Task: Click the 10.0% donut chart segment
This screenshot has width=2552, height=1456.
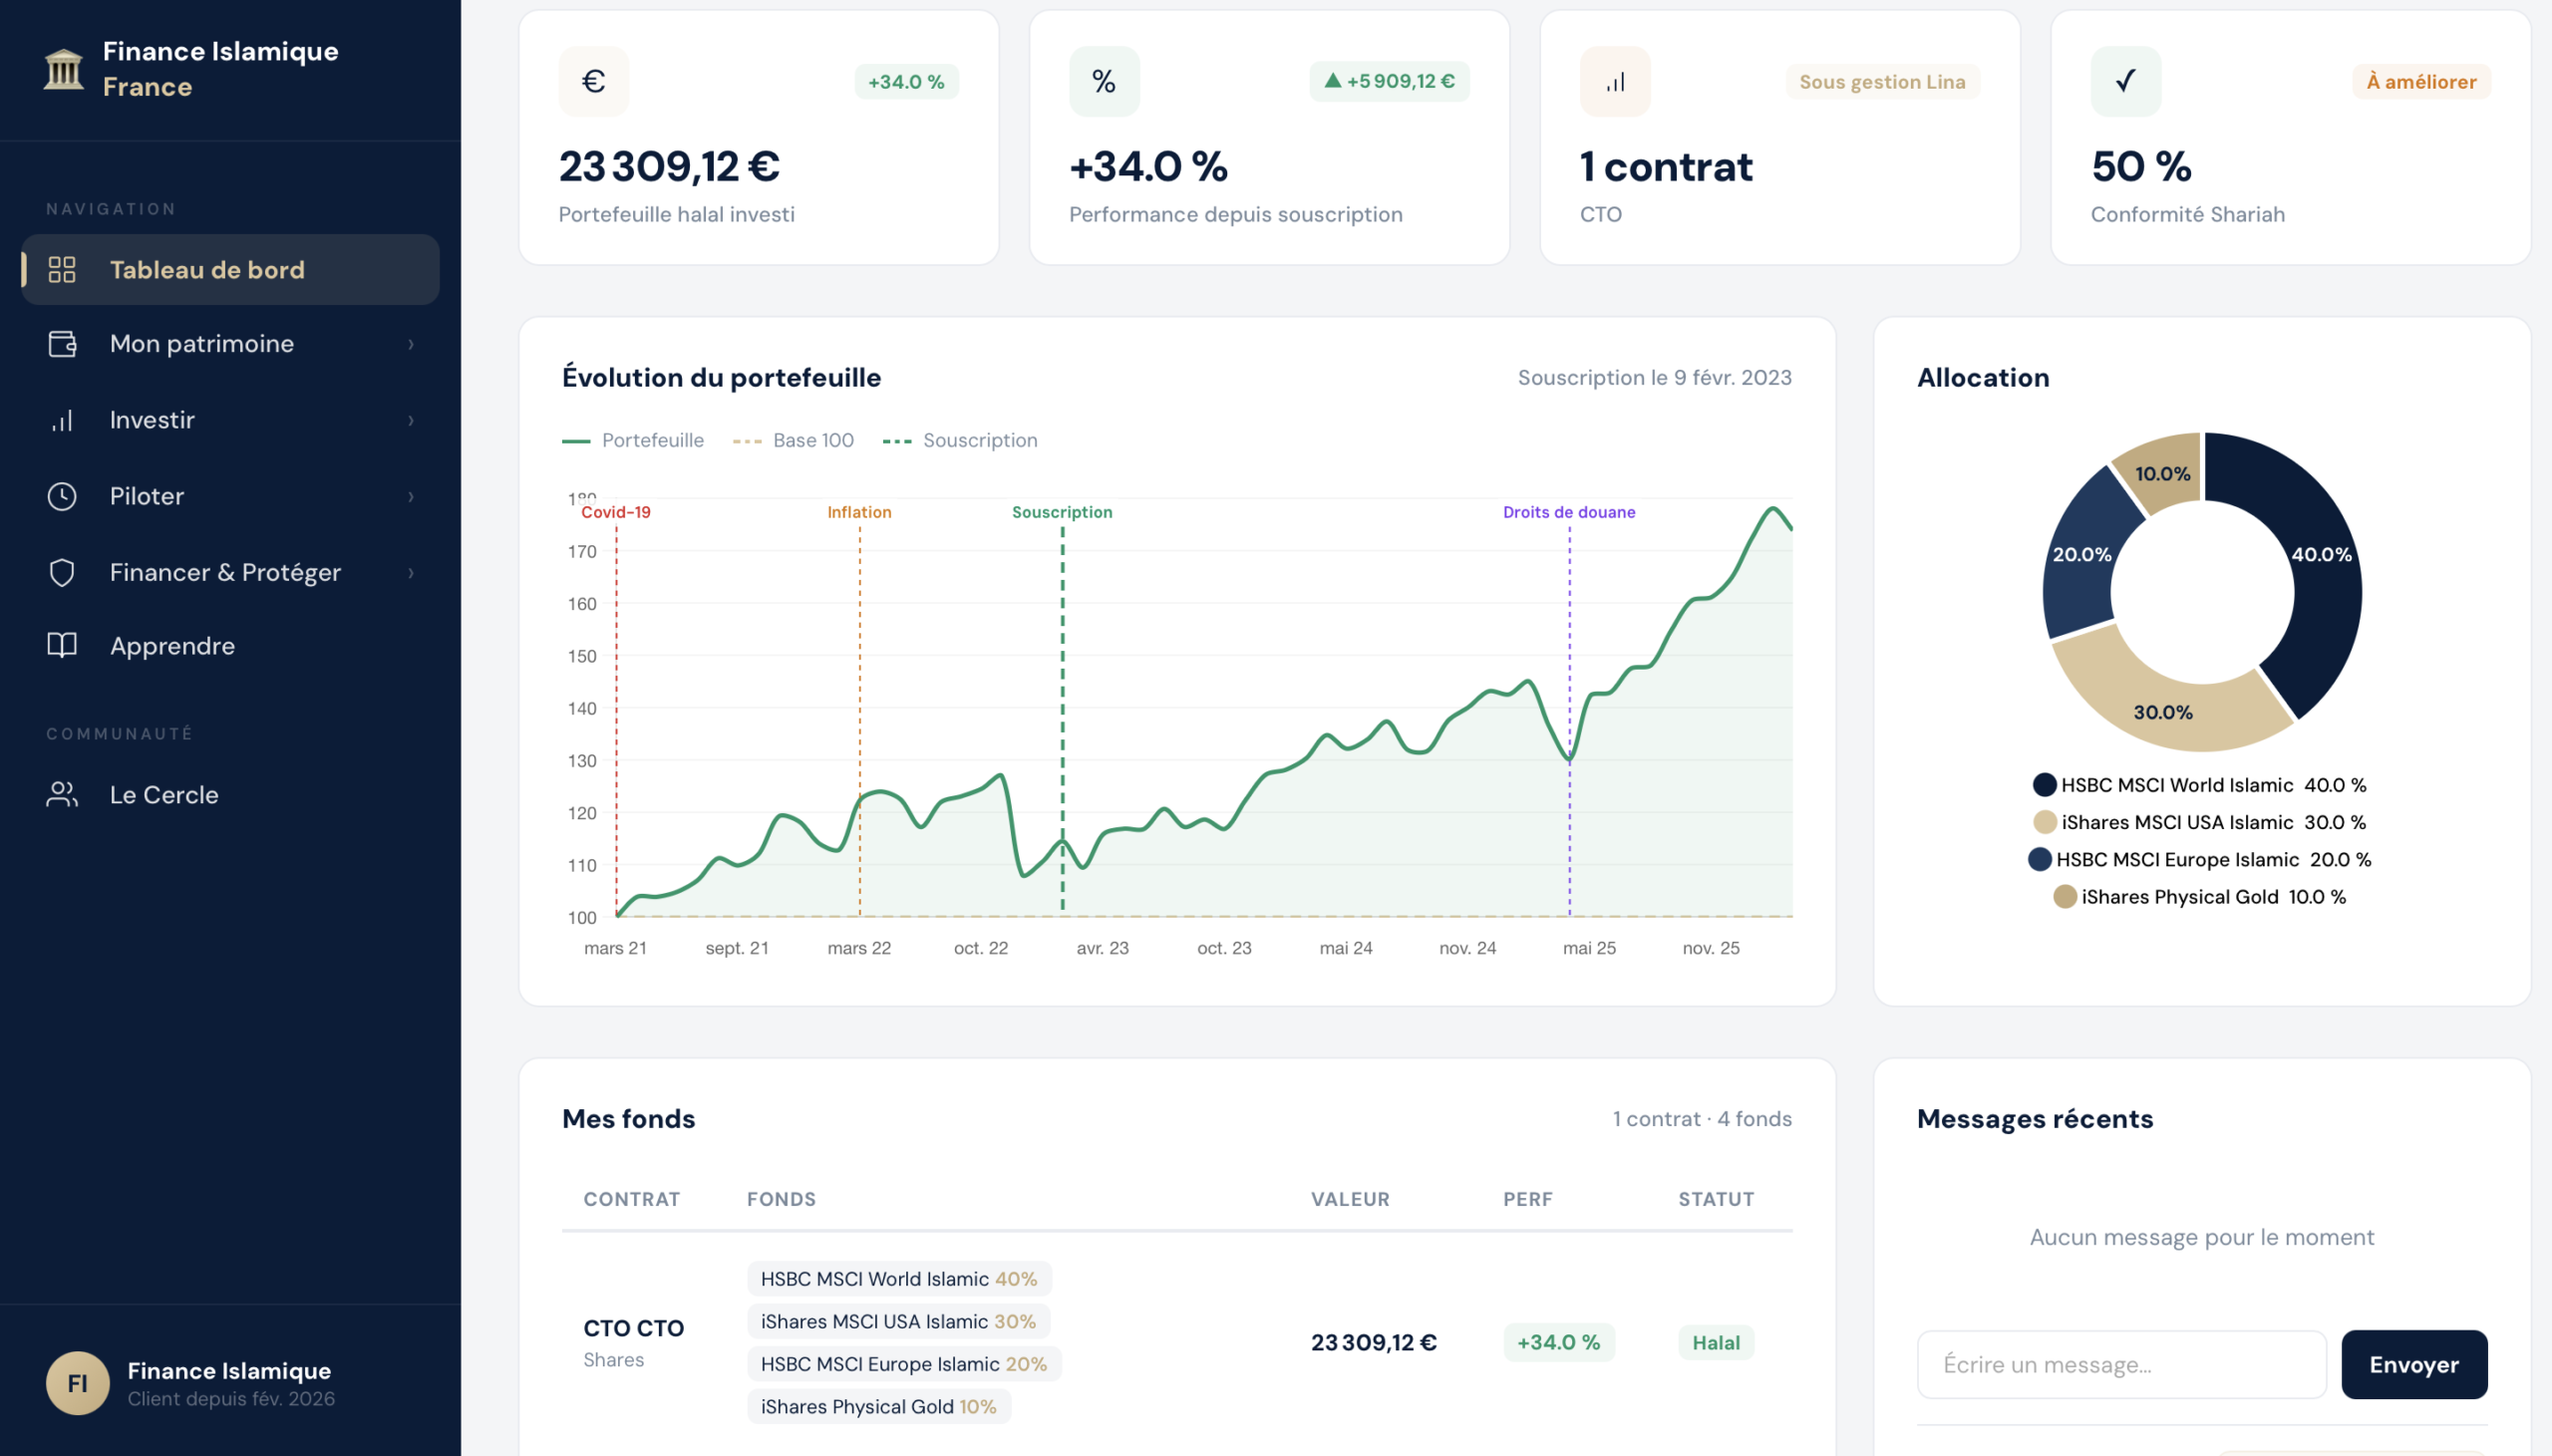Action: pyautogui.click(x=2163, y=472)
